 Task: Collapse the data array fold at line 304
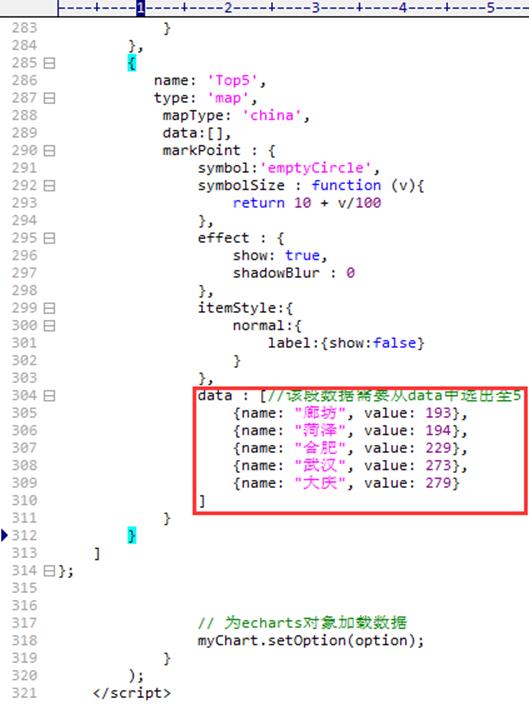[49, 396]
